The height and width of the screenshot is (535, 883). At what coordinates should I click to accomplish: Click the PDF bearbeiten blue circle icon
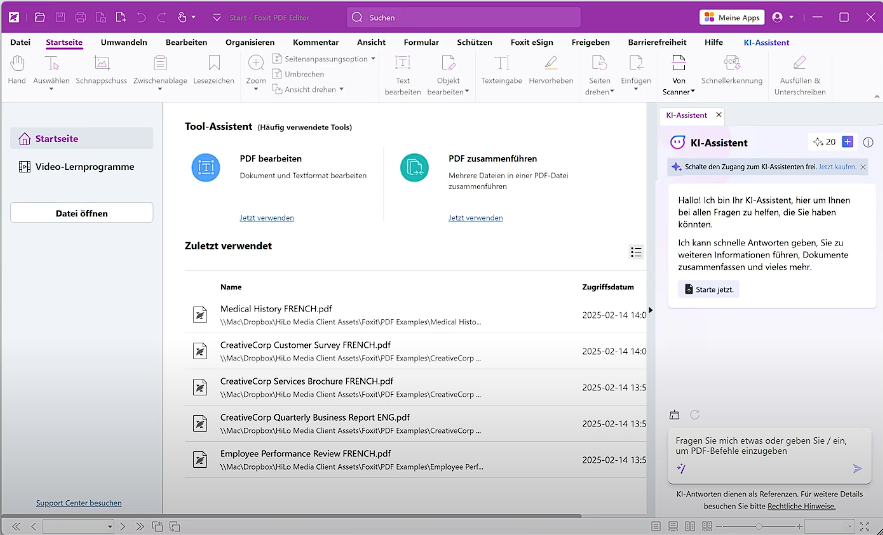pyautogui.click(x=206, y=168)
